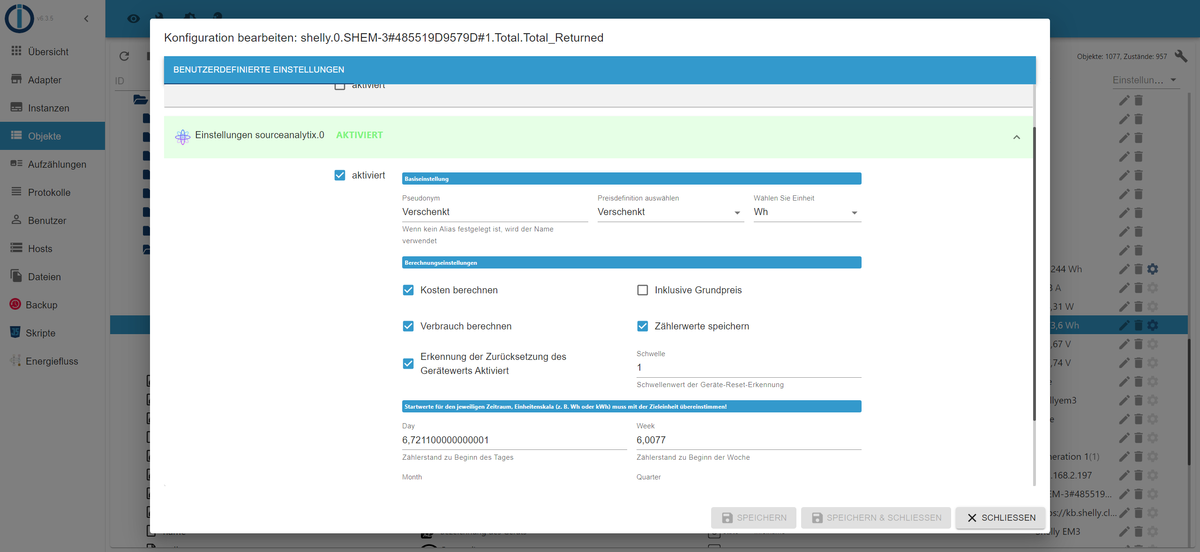Click the Day start value field
Image resolution: width=1200 pixels, height=552 pixels.
[x=514, y=439]
